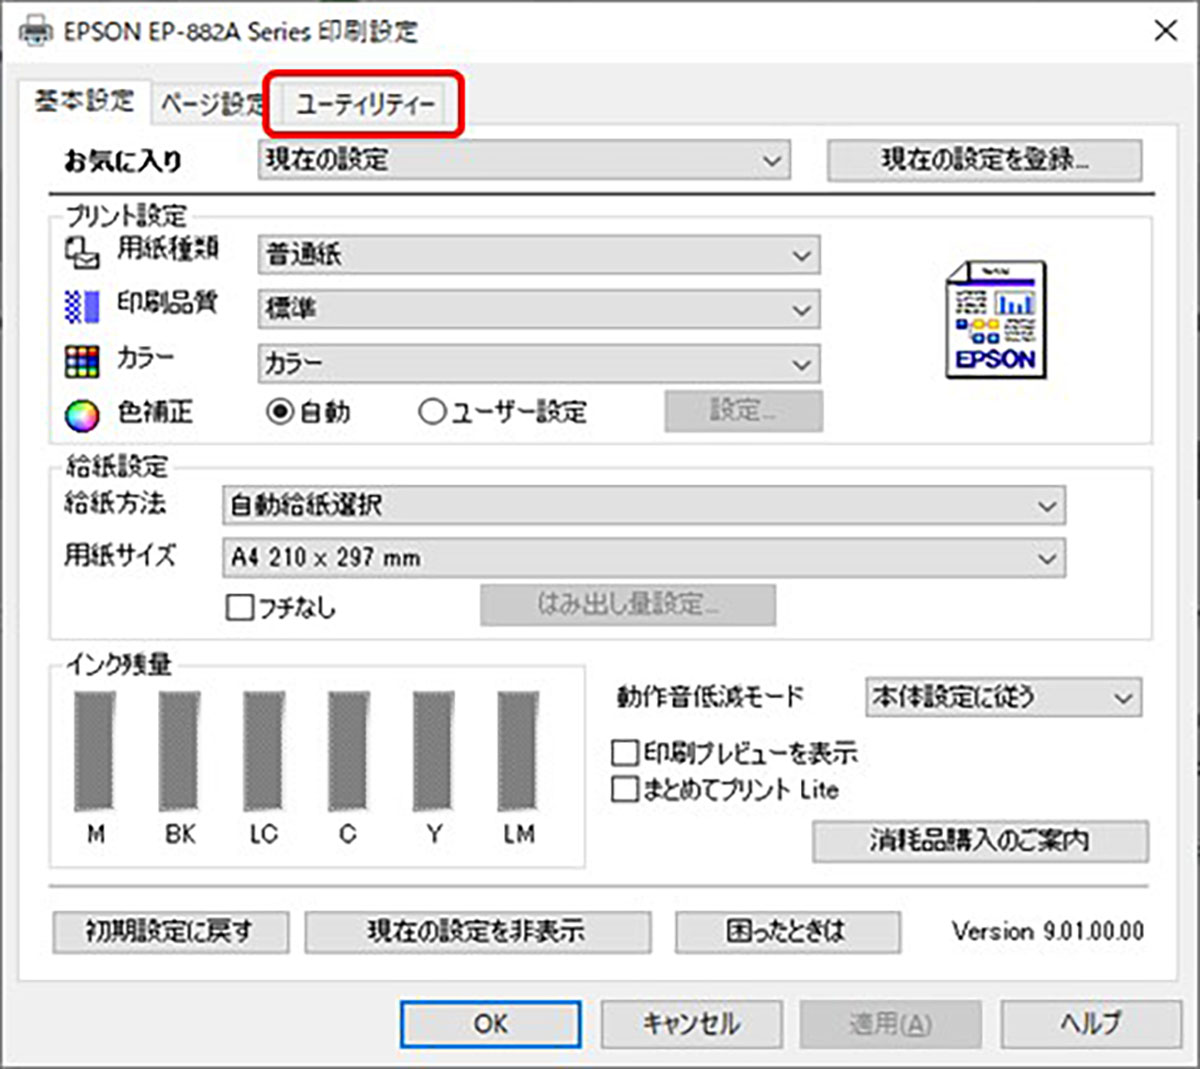The width and height of the screenshot is (1200, 1069).
Task: Click the LC ink level bar
Action: tap(264, 751)
